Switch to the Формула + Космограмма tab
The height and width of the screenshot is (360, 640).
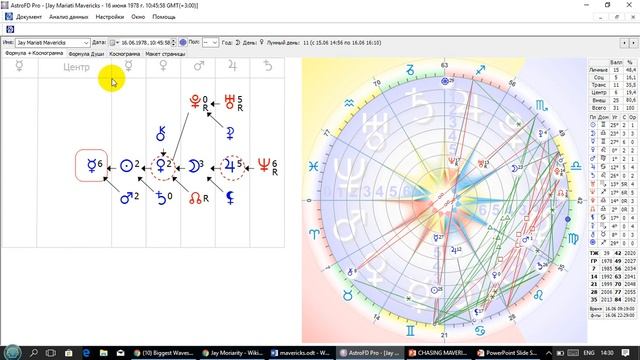coord(34,53)
